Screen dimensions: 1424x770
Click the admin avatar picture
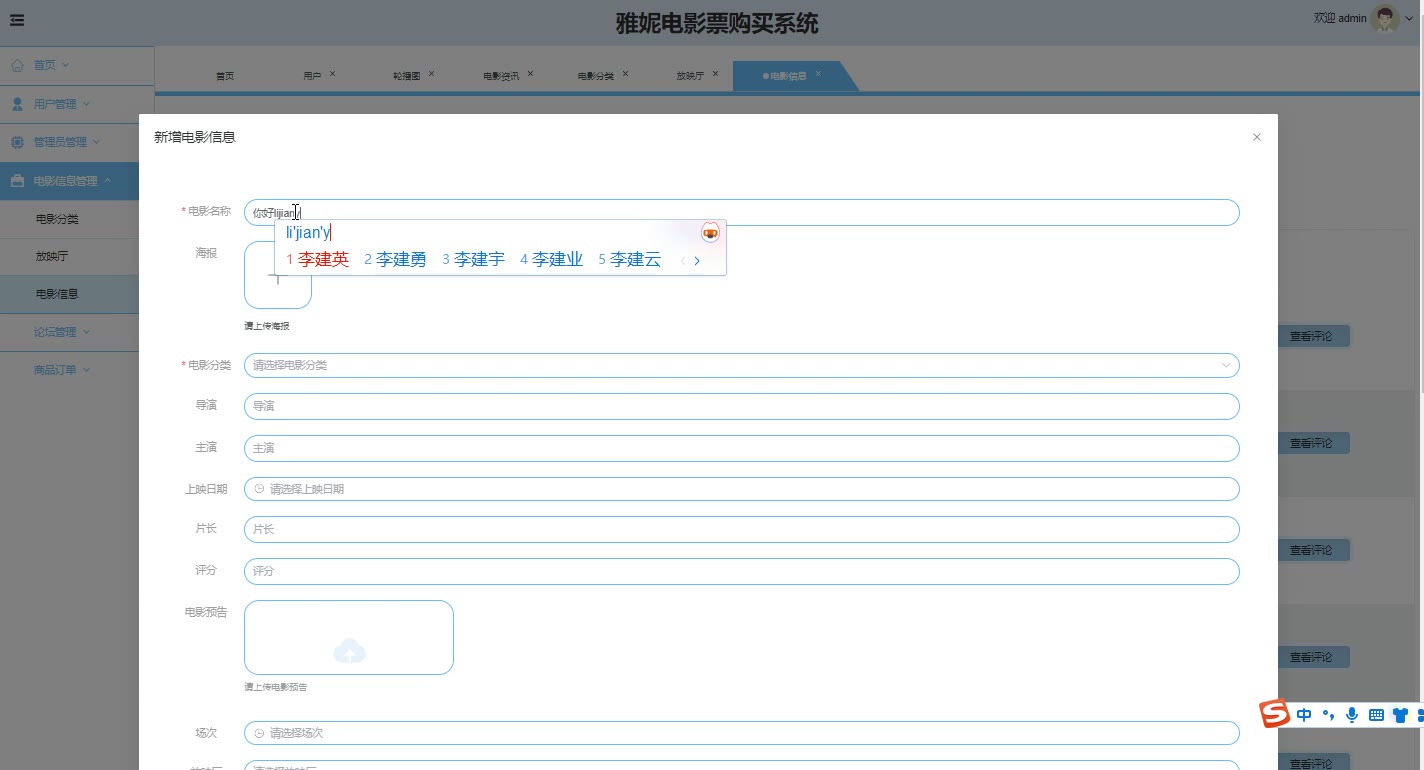click(1385, 19)
